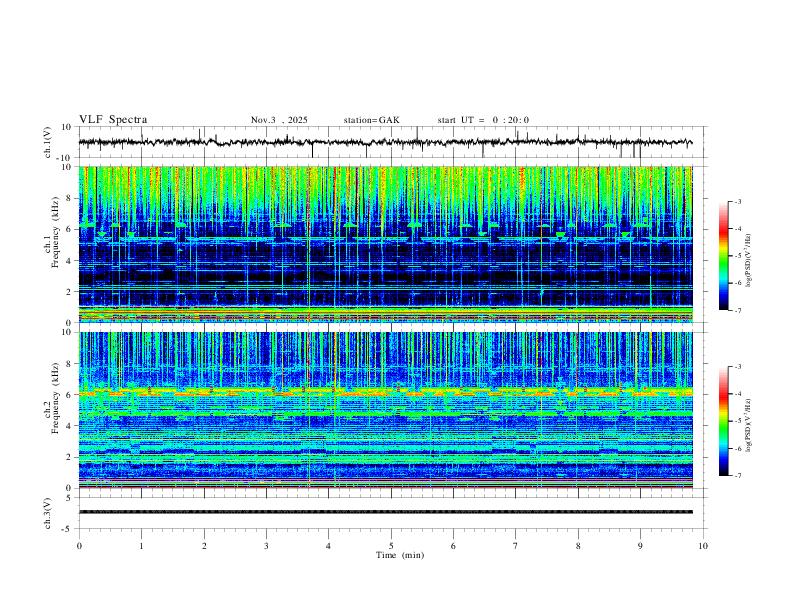This screenshot has height=612, width=792.
Task: Click the "Time (min)" axis title
Action: click(400, 555)
